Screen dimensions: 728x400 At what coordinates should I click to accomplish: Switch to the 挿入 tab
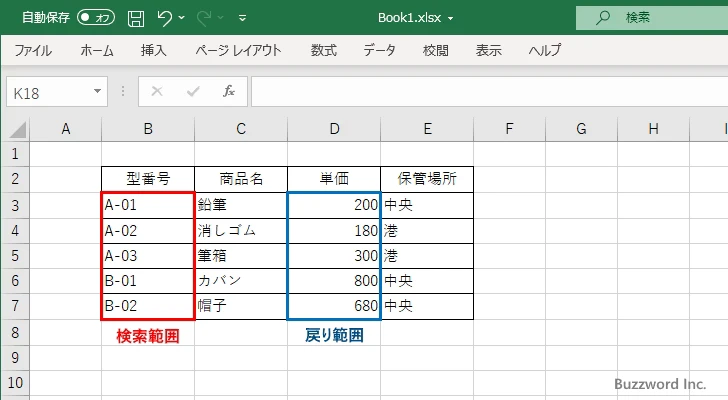(x=154, y=50)
